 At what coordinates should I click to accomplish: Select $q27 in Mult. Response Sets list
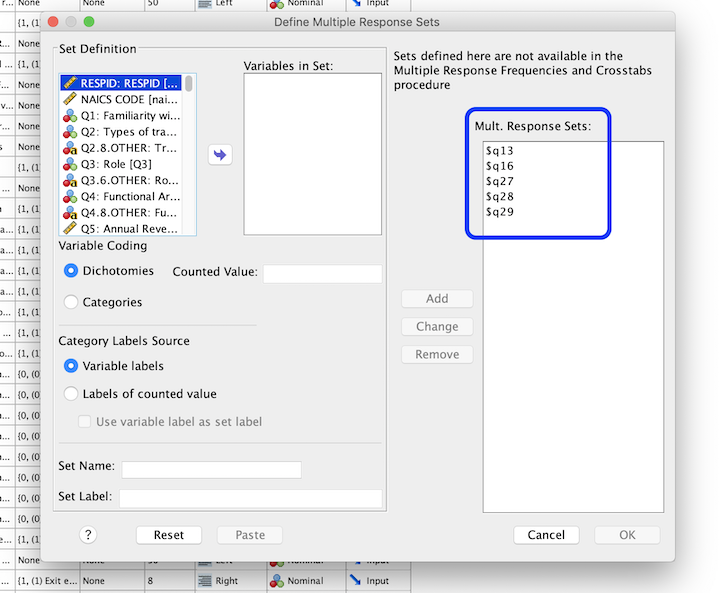click(x=500, y=181)
